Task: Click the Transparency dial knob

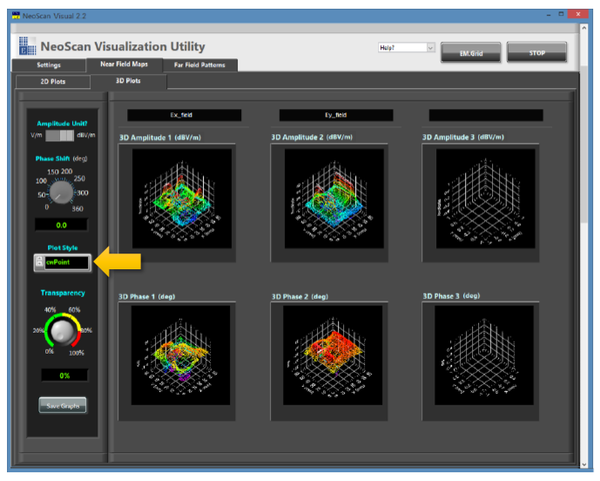Action: [x=62, y=330]
